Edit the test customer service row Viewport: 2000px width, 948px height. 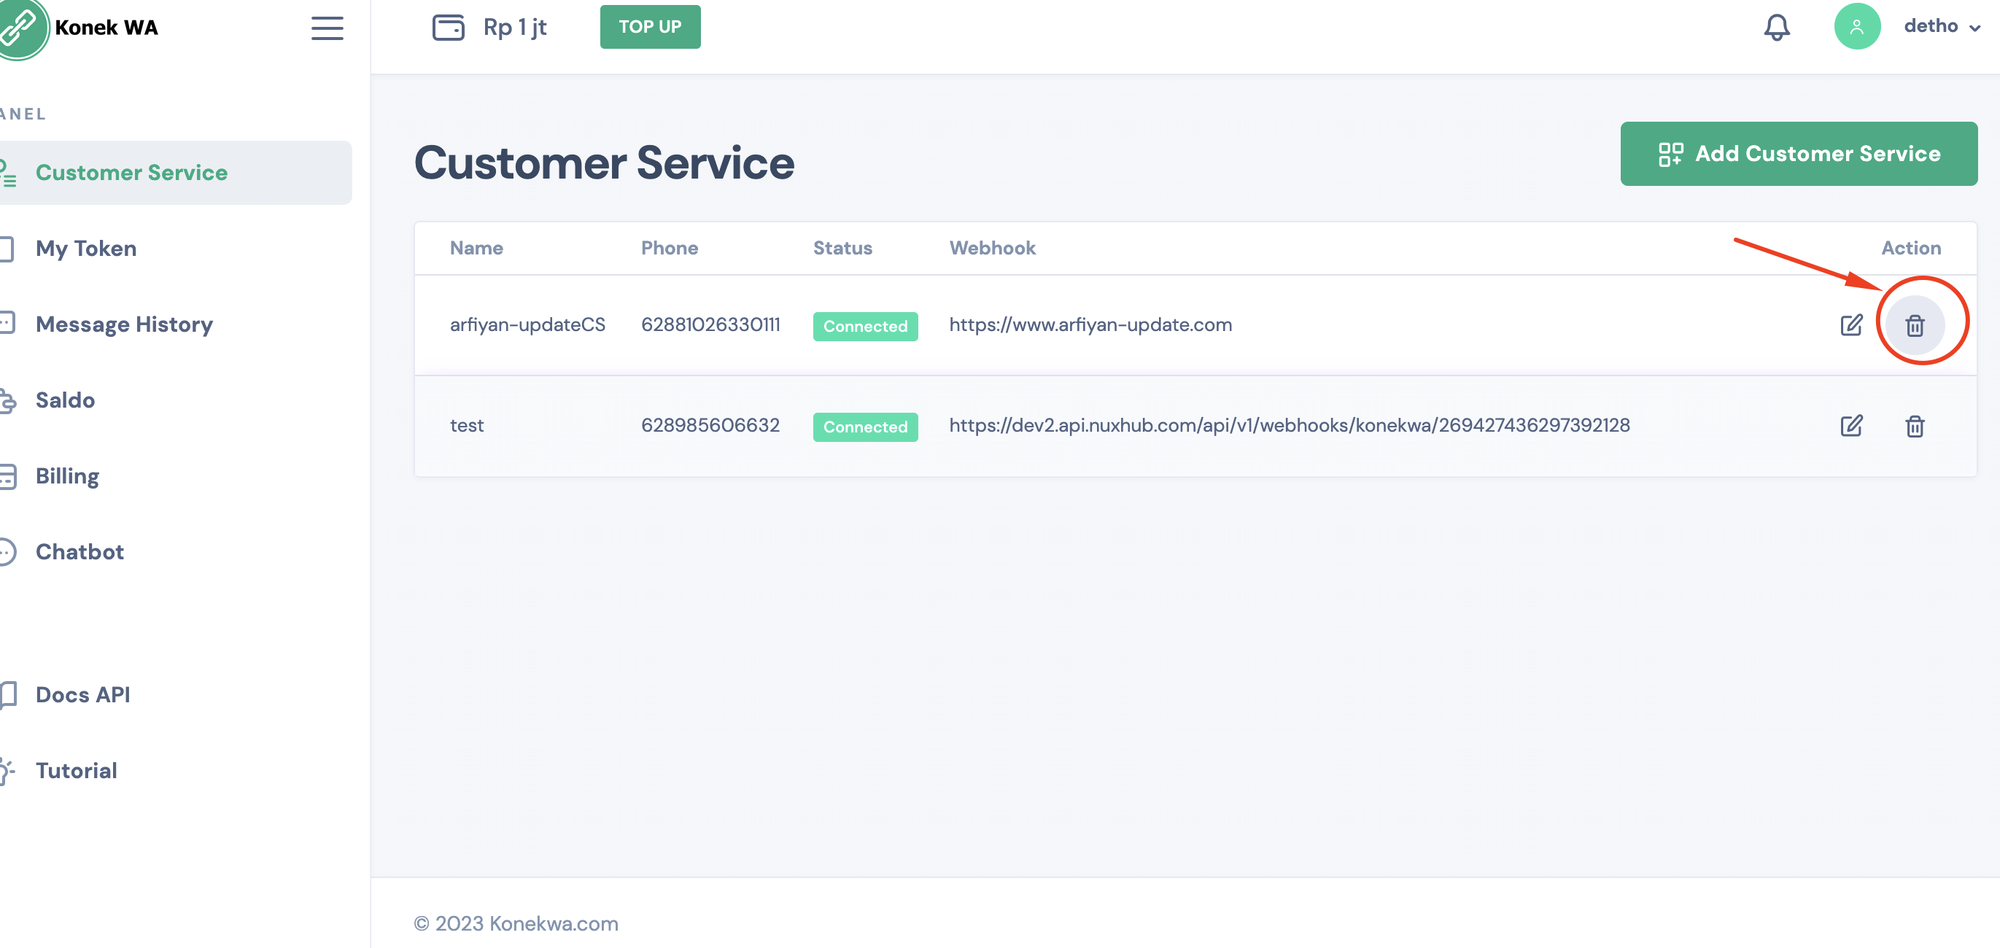pyautogui.click(x=1851, y=426)
